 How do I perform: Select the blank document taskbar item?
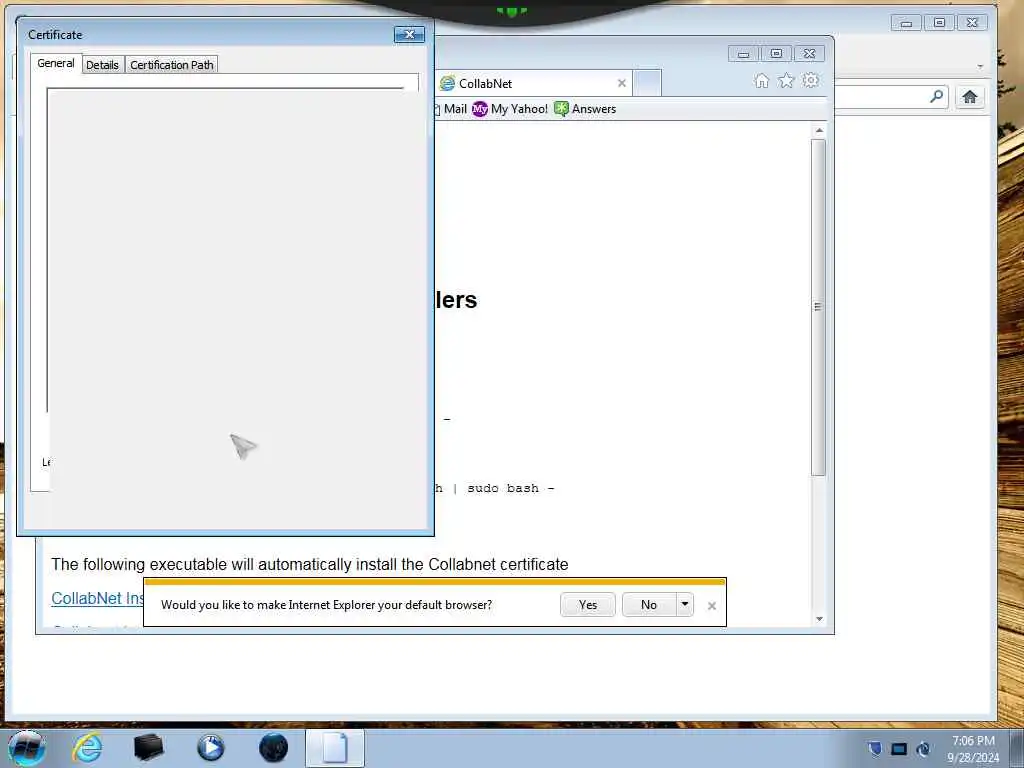click(335, 748)
